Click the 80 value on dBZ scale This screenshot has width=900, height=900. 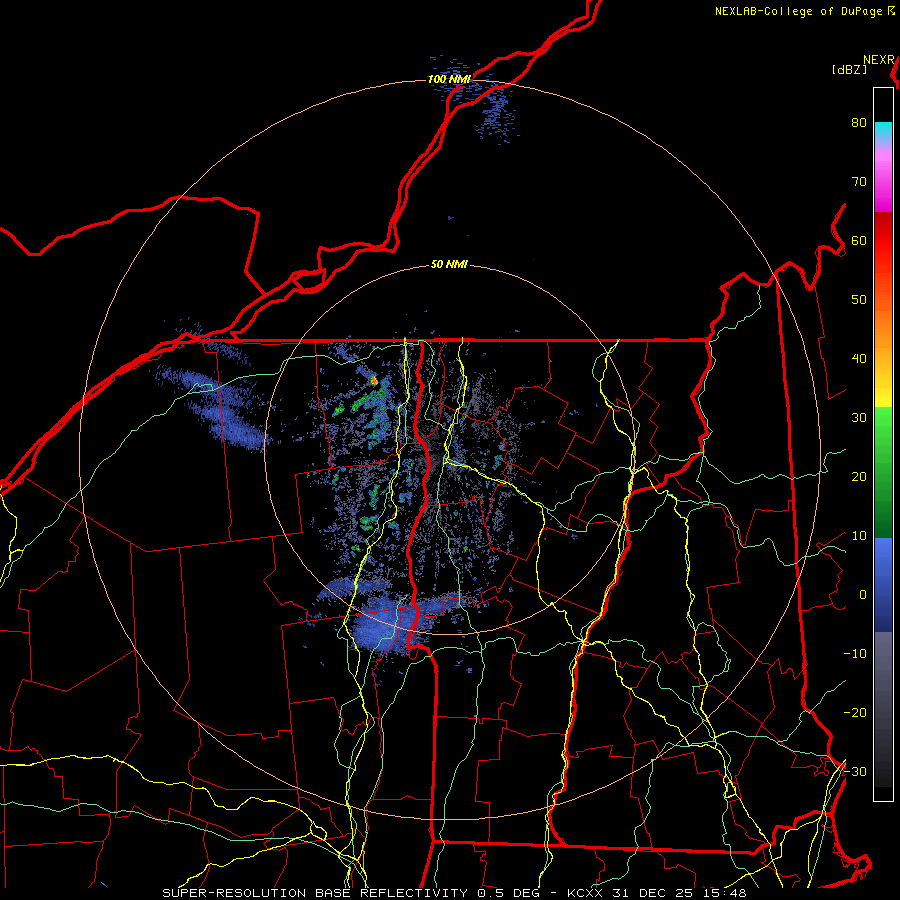pos(859,123)
